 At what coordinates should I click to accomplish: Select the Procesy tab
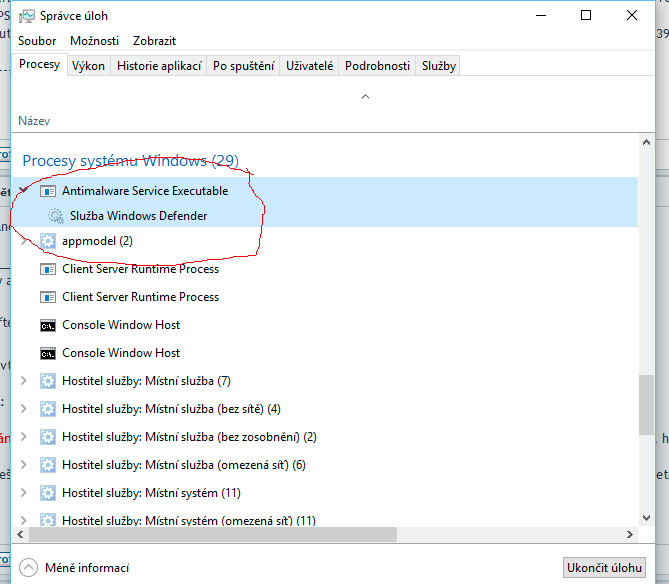[x=39, y=64]
